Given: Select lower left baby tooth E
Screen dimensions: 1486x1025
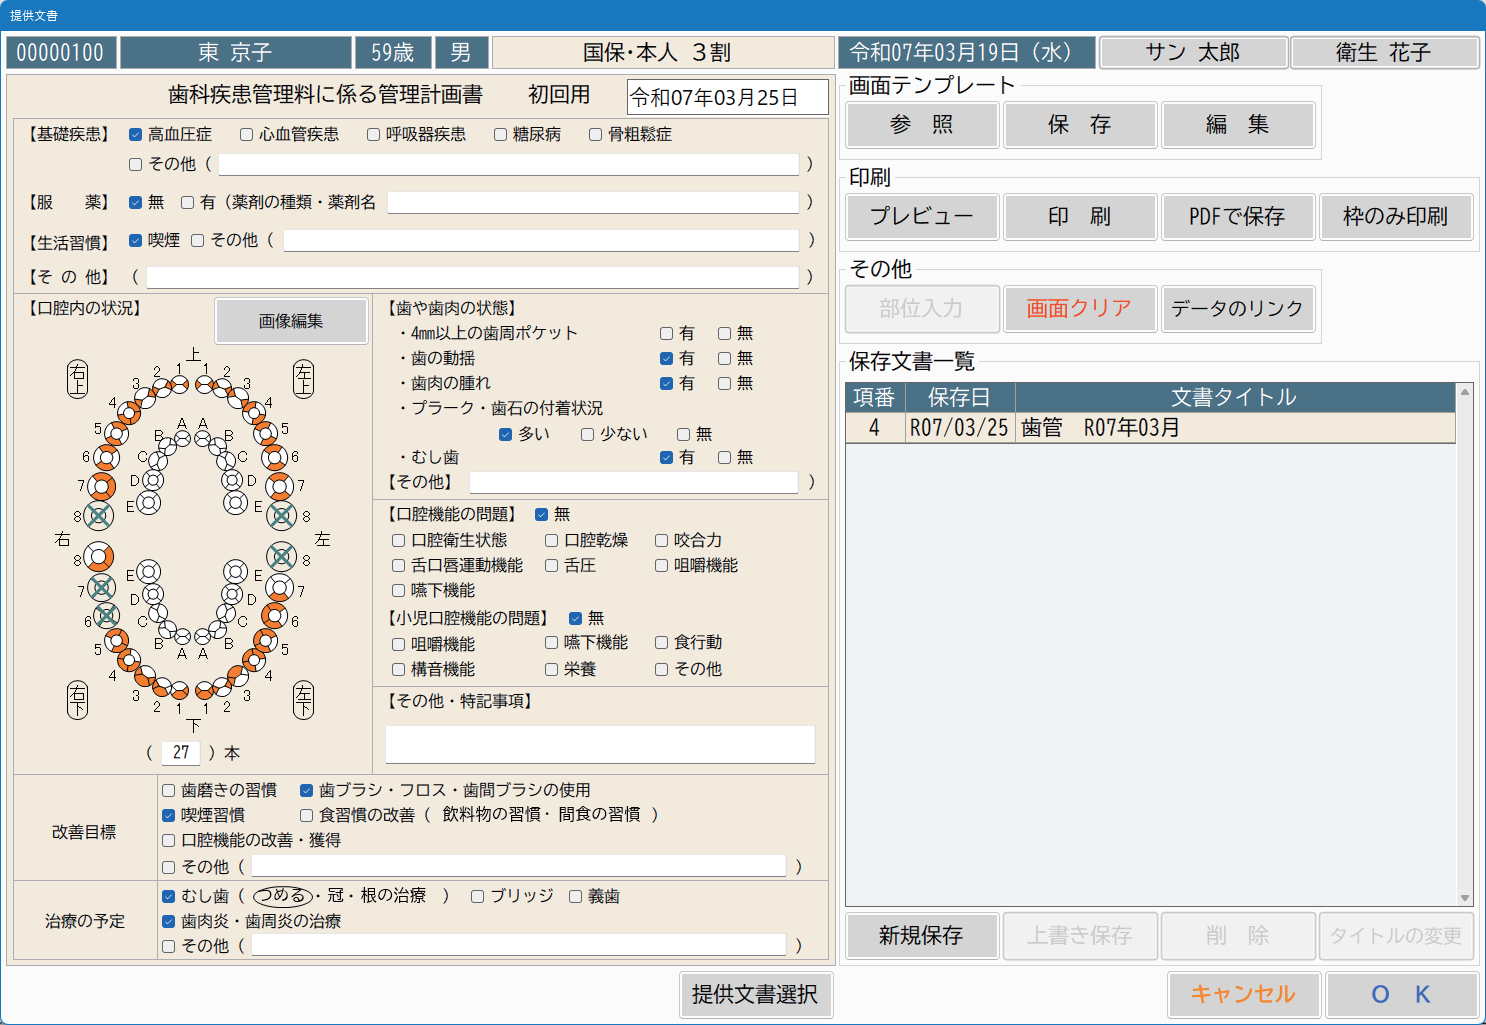Looking at the screenshot, I should (236, 572).
